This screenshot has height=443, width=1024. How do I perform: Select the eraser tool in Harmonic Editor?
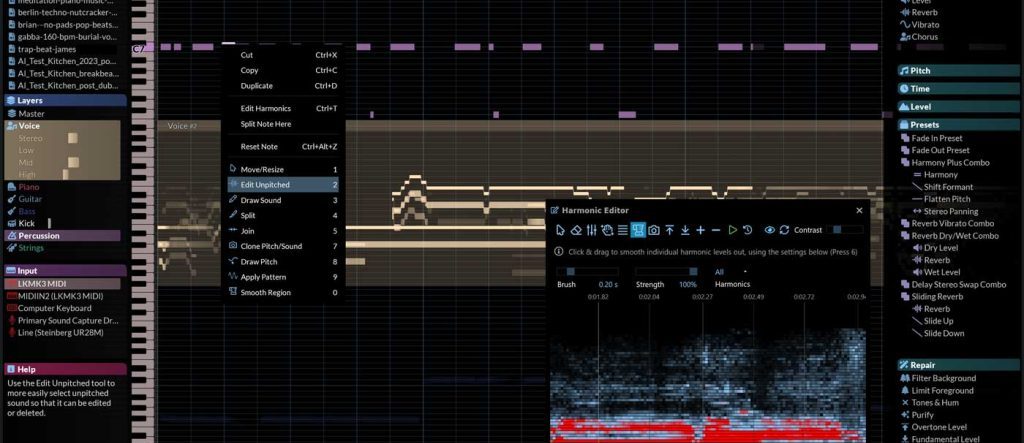576,230
